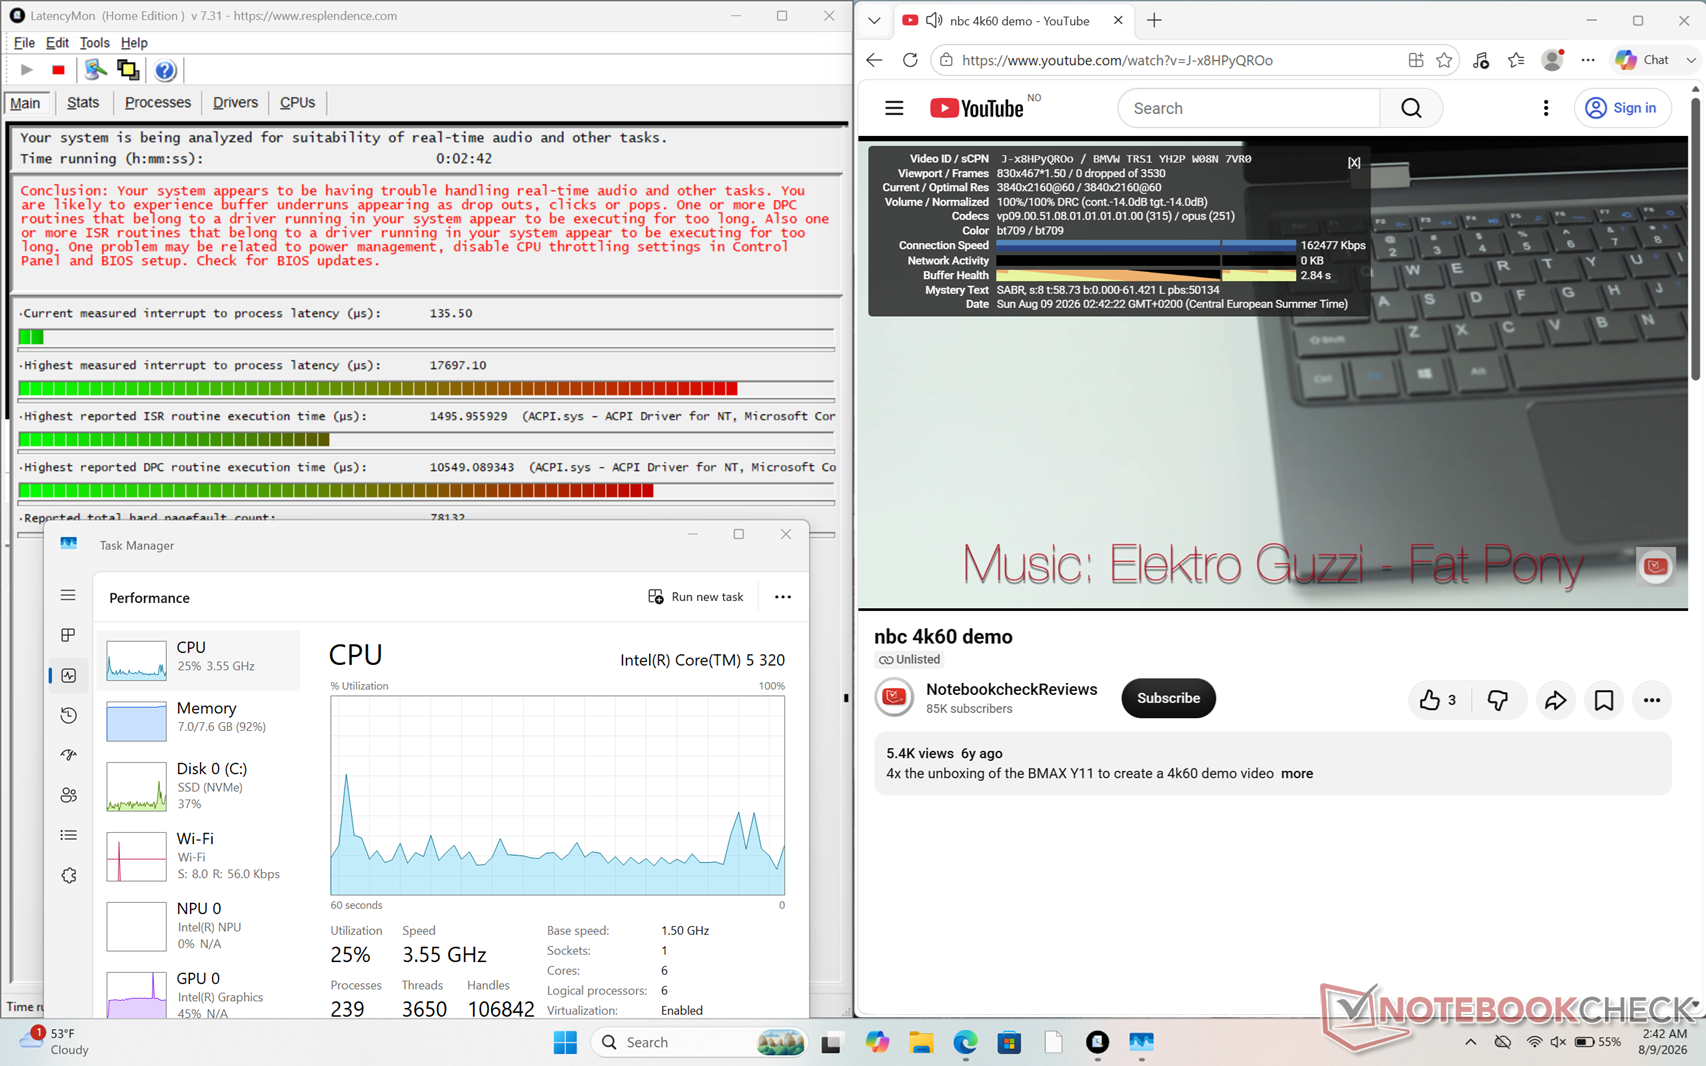Switch to the Stats tab in LatencyMon
The image size is (1706, 1066).
coord(83,102)
